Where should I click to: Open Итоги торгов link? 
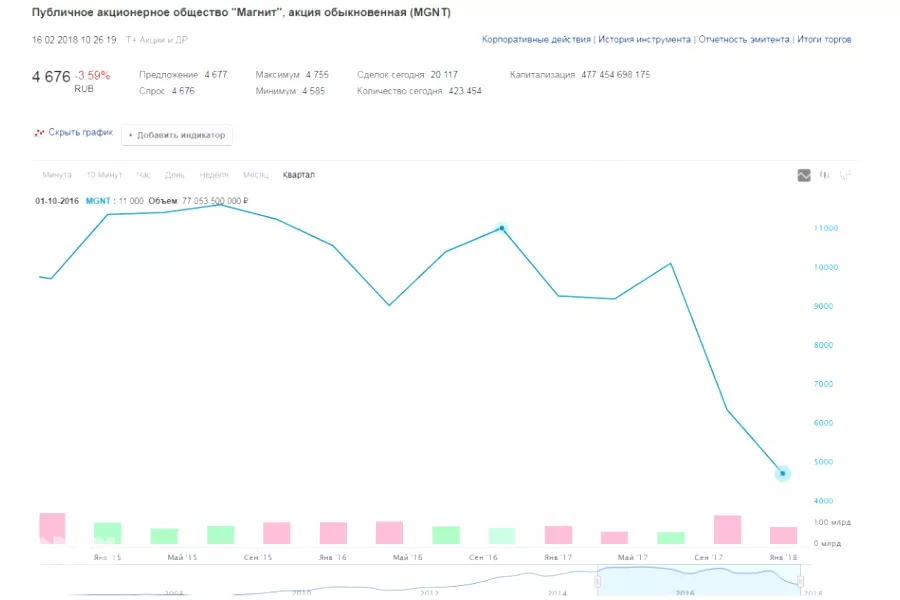click(x=825, y=40)
